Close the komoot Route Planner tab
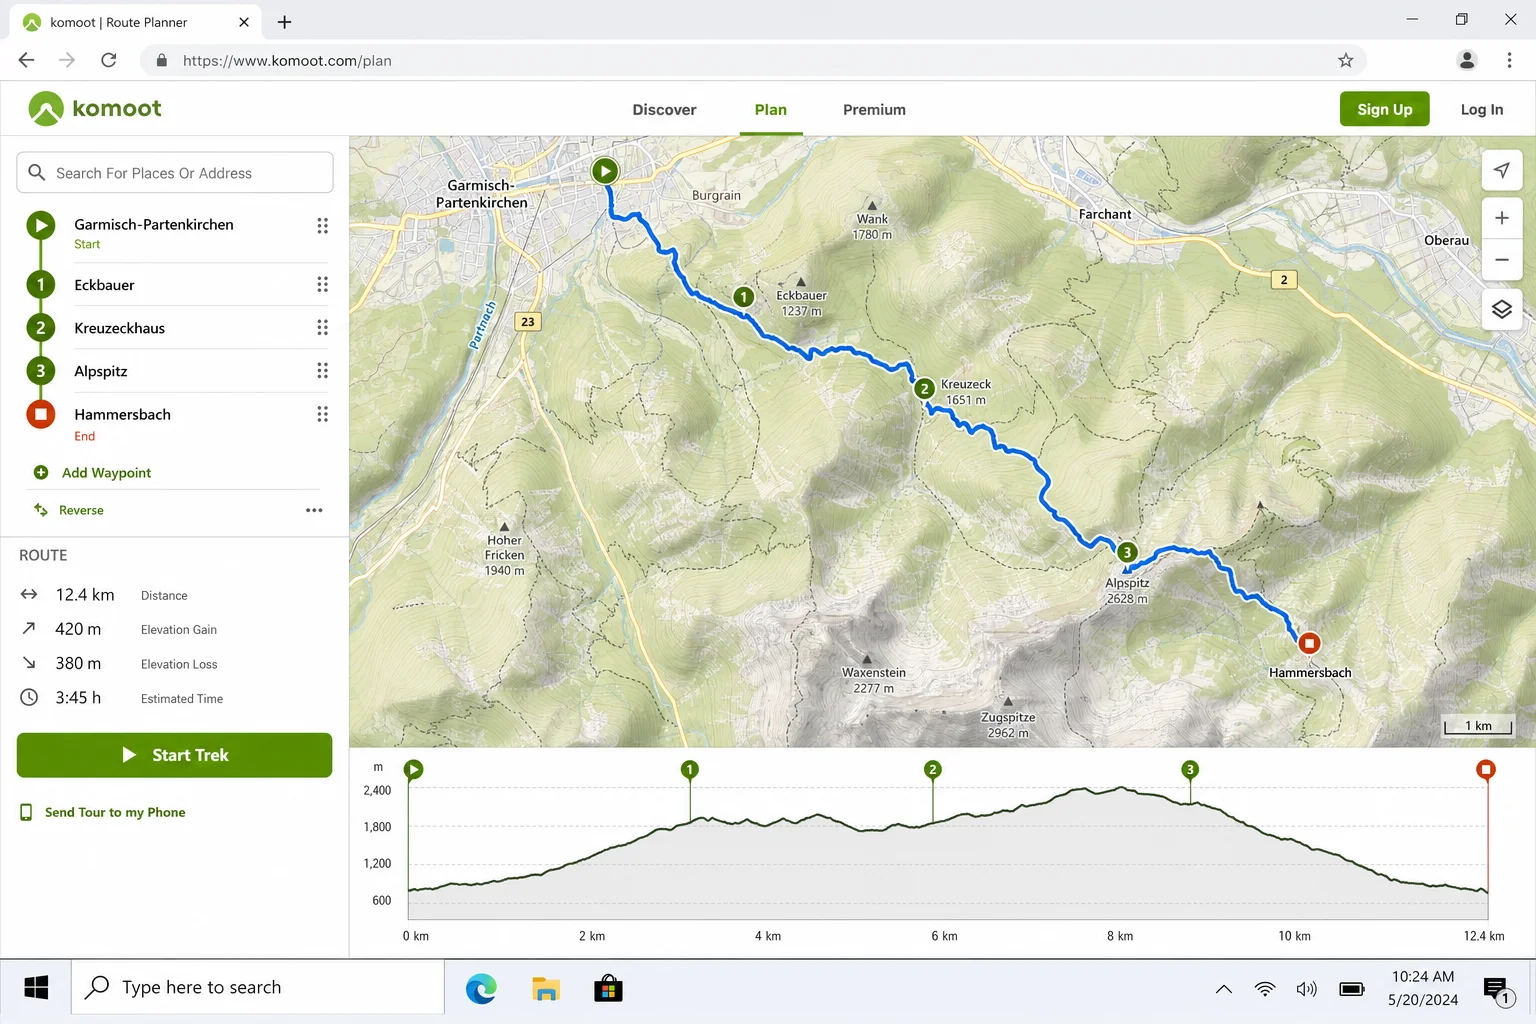1536x1024 pixels. [x=244, y=22]
